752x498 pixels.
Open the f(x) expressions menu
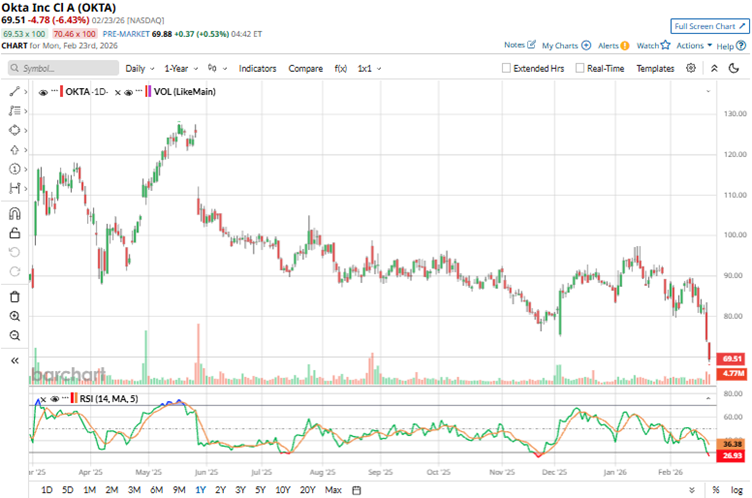pyautogui.click(x=341, y=68)
